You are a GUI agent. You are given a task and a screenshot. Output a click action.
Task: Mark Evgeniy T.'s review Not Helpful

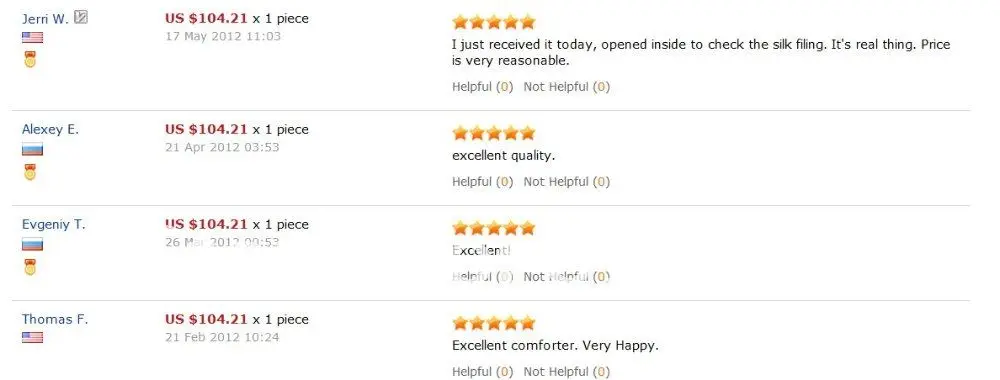pyautogui.click(x=566, y=277)
